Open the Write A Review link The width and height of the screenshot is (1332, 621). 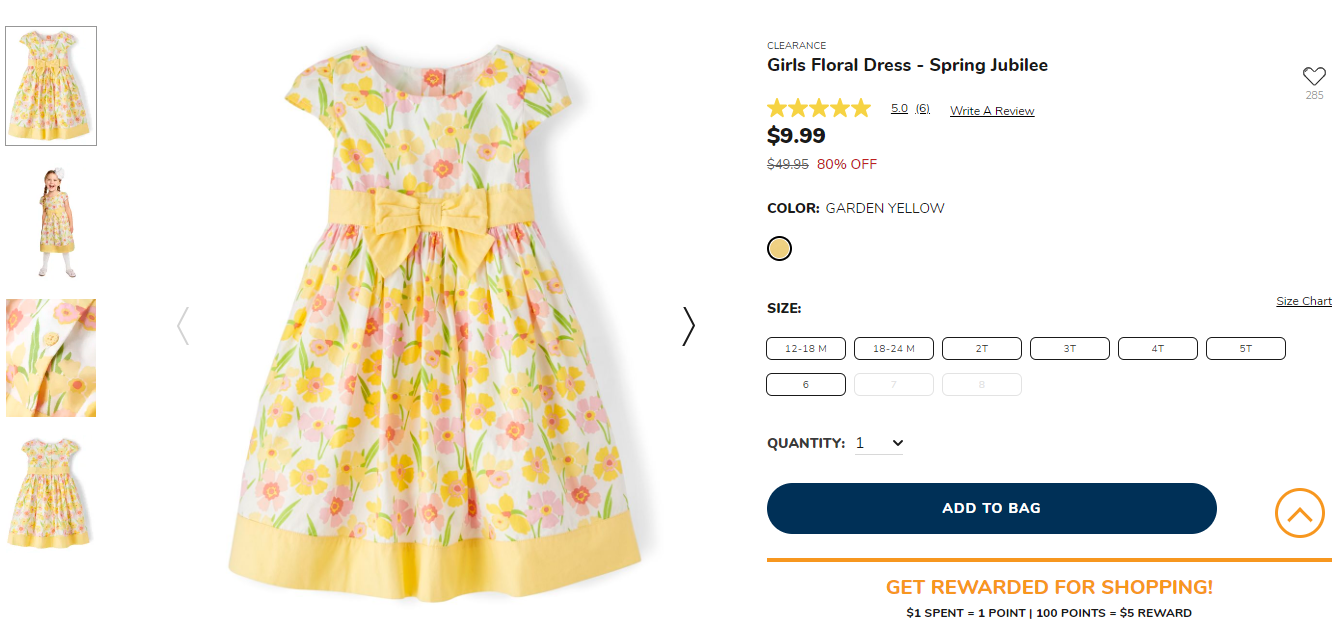[992, 111]
